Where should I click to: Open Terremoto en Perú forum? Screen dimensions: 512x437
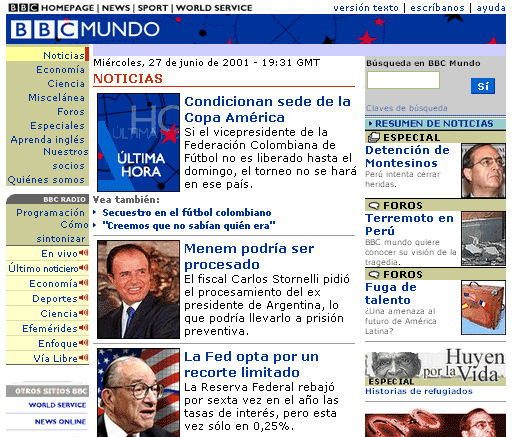pos(409,224)
